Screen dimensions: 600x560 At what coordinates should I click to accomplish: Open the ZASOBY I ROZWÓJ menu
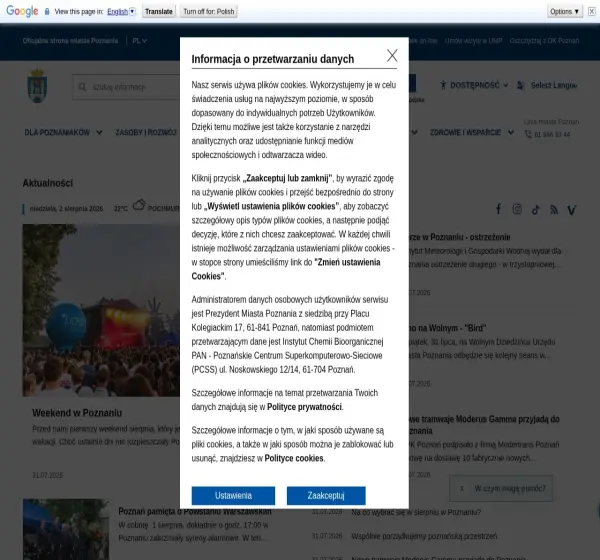[x=146, y=132]
